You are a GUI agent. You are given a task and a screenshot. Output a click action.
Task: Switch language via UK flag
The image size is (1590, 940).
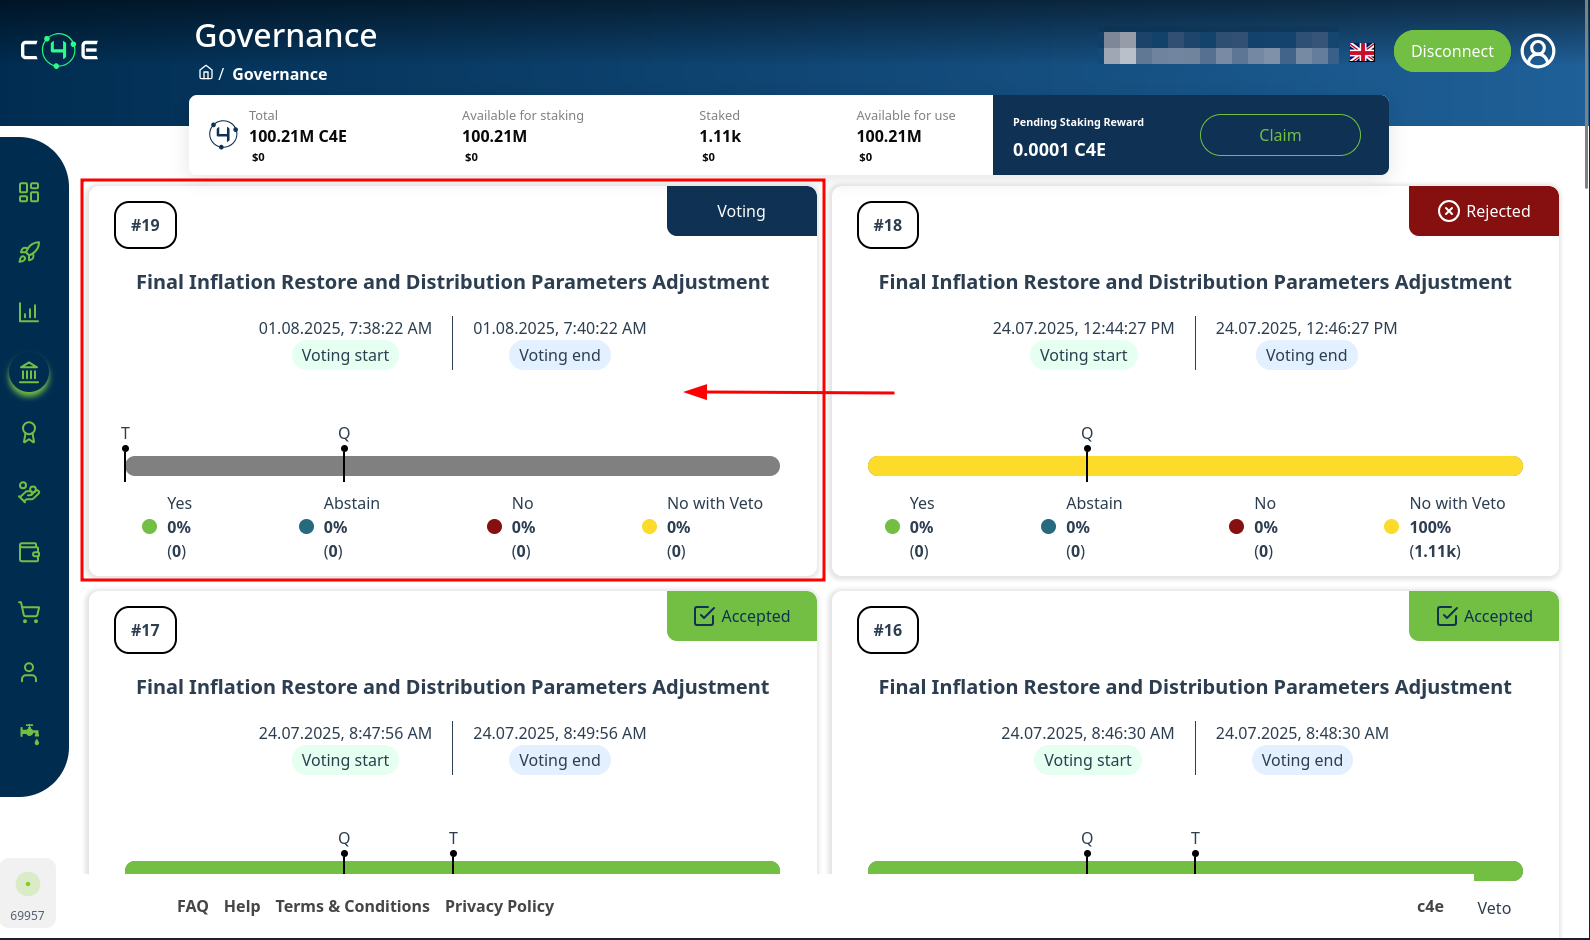tap(1361, 52)
